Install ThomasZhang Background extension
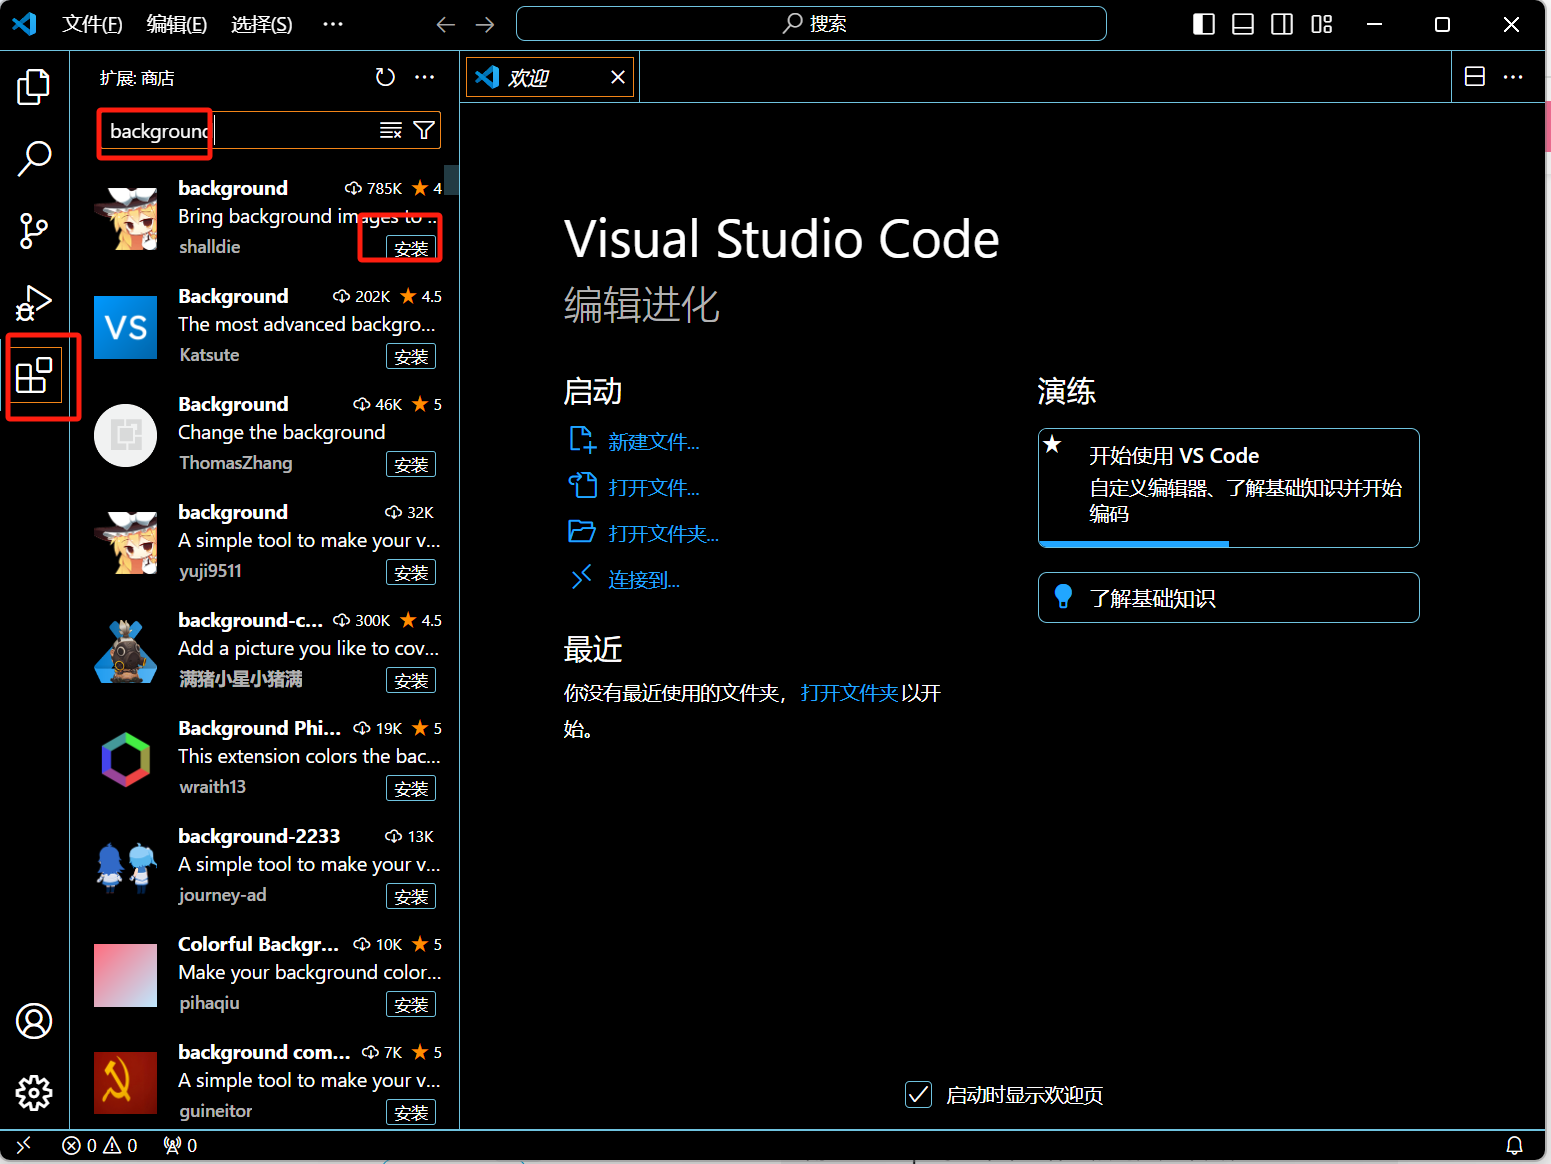This screenshot has height=1164, width=1551. pos(411,464)
